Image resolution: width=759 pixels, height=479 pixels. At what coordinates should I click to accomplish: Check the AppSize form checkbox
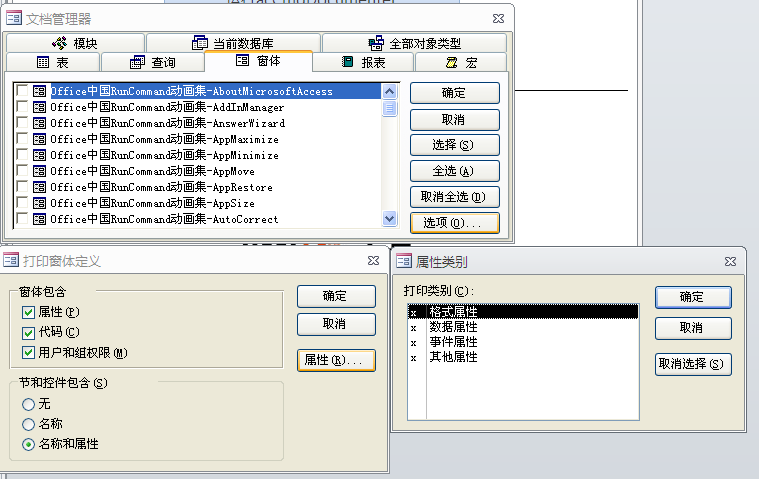22,202
